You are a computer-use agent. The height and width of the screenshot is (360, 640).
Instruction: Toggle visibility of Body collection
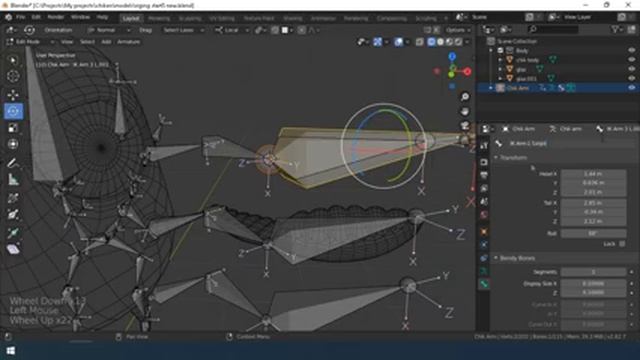pos(631,50)
